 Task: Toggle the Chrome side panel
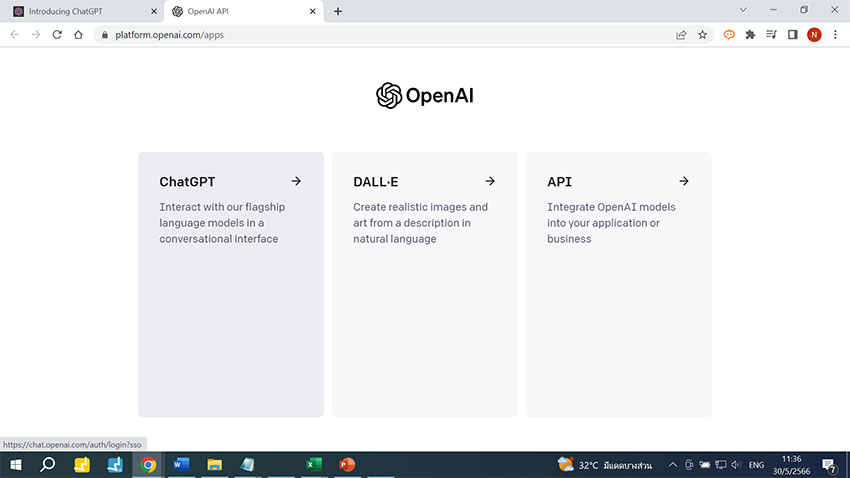click(x=792, y=34)
